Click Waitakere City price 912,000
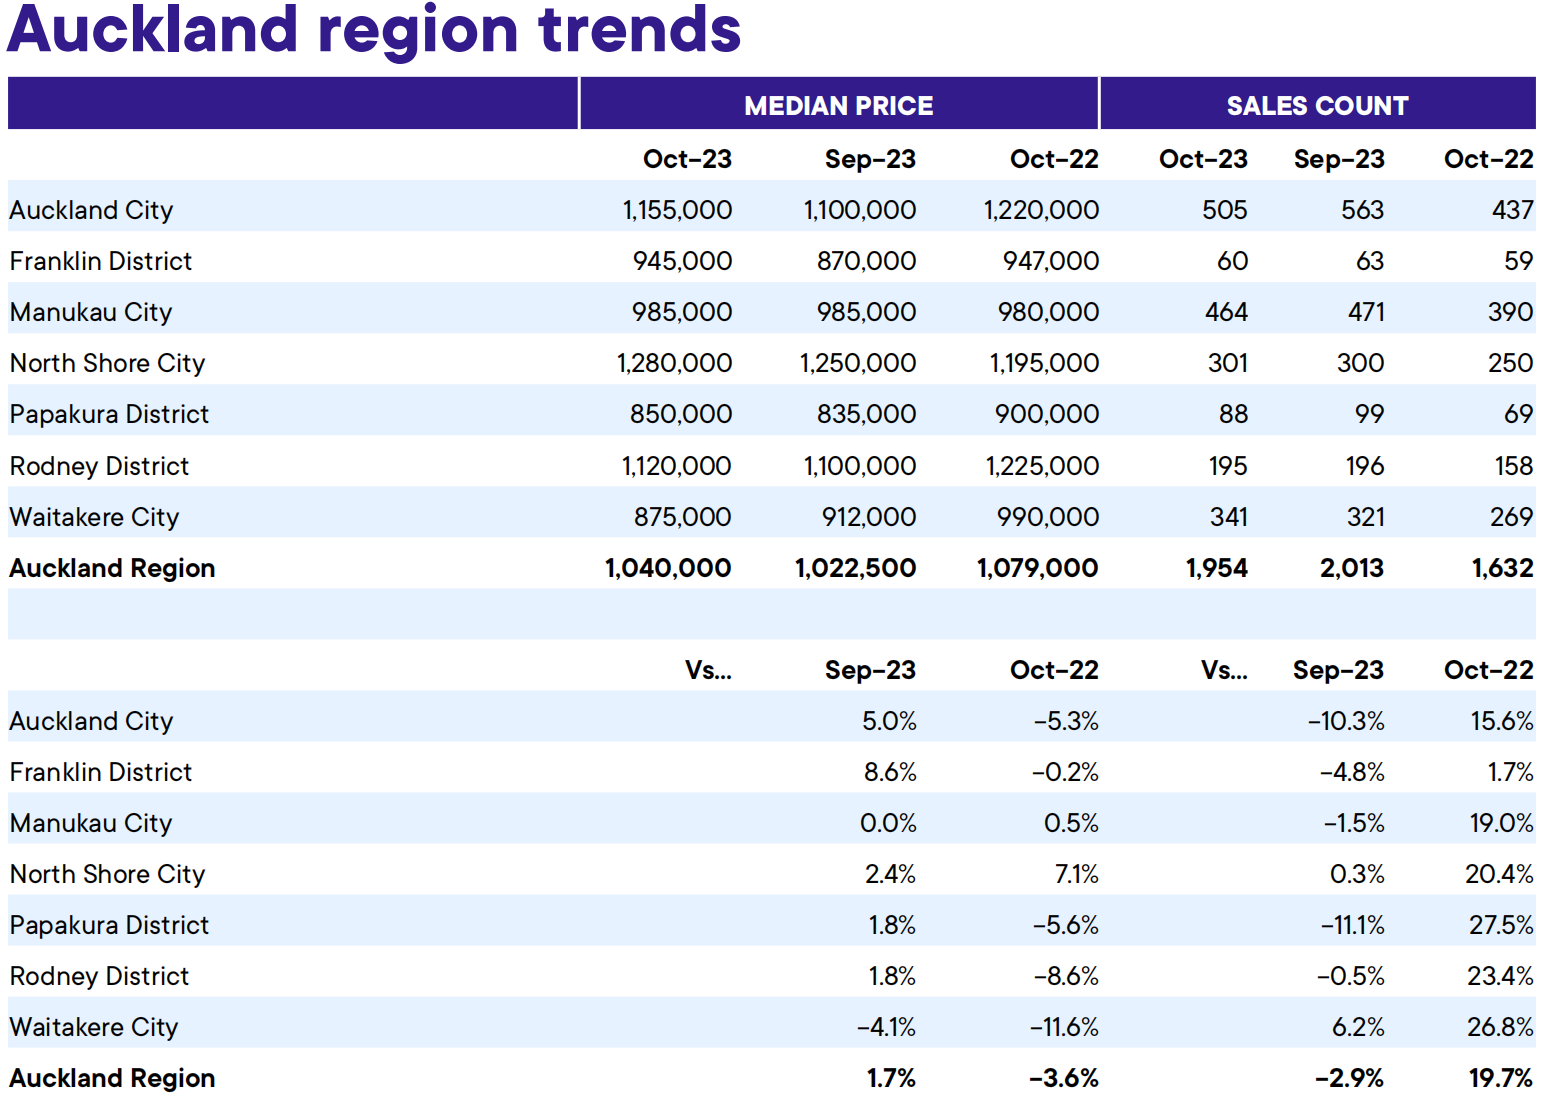The image size is (1545, 1101). (x=869, y=517)
